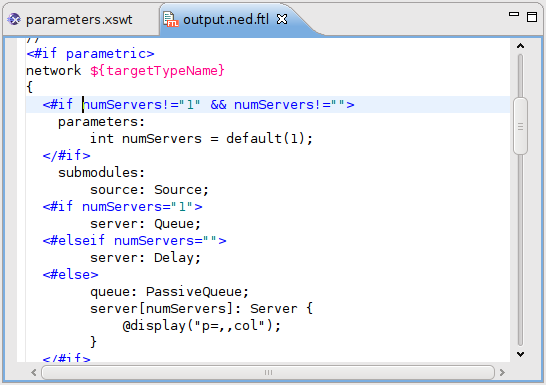Click the 'network' keyword
This screenshot has width=546, height=385.
[x=54, y=71]
